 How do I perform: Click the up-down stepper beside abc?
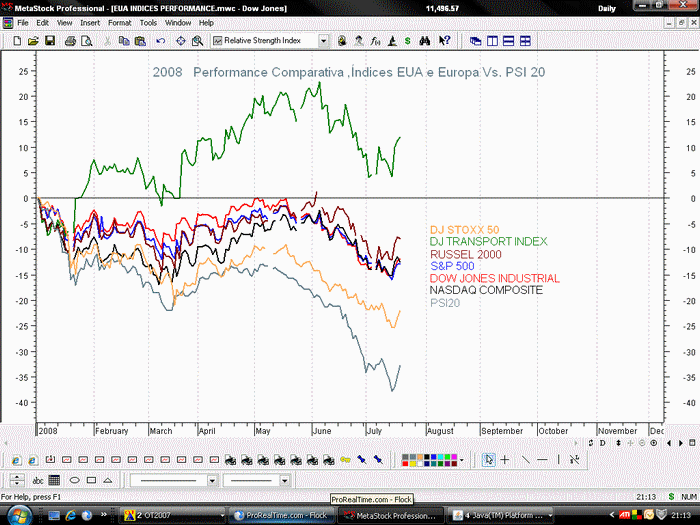(x=17, y=481)
